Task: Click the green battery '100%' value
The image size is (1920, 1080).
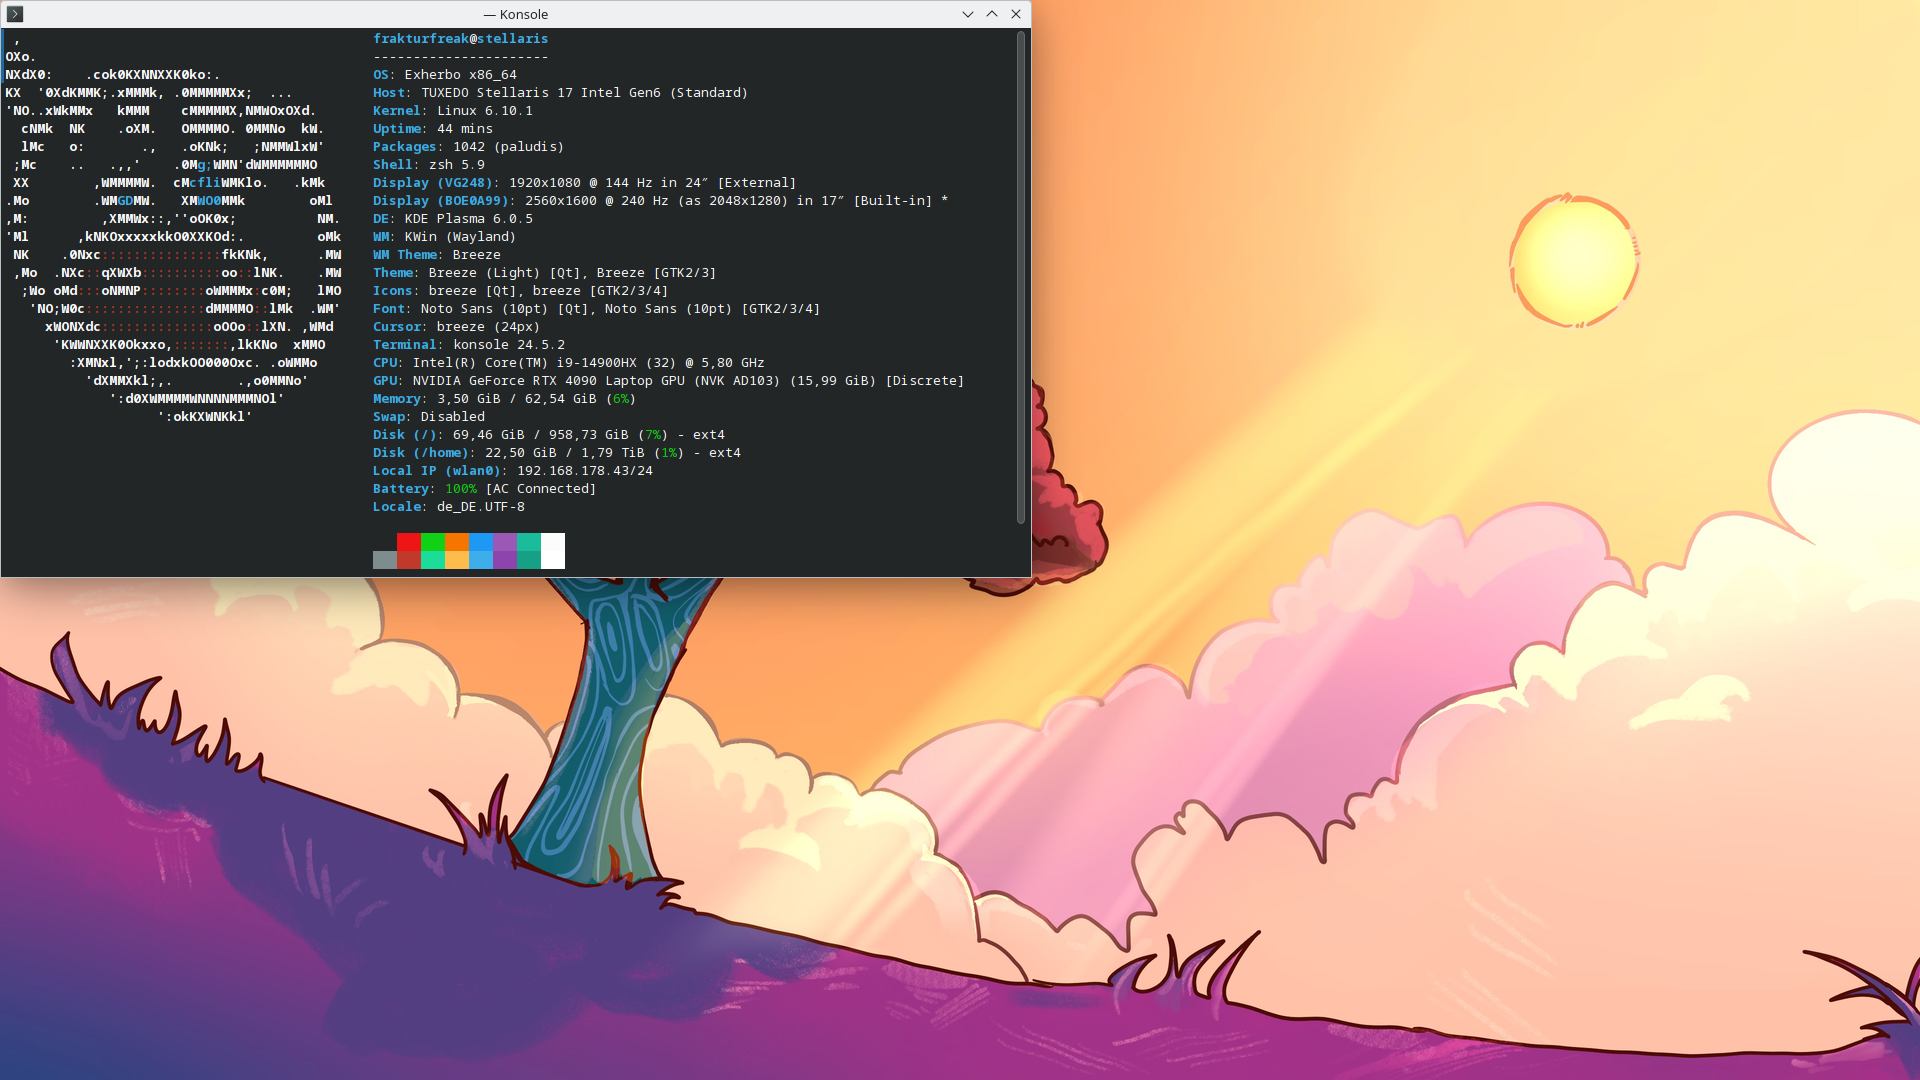Action: click(x=460, y=488)
